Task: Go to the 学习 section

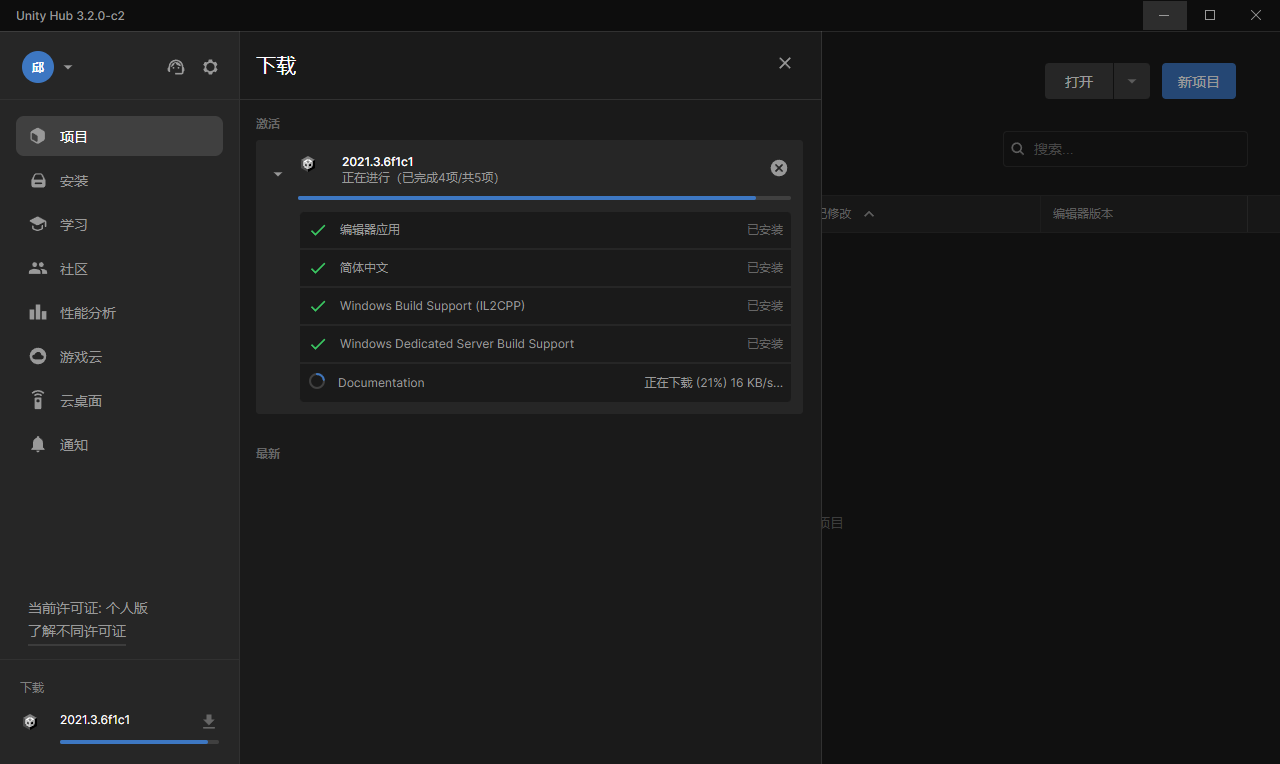Action: [x=119, y=225]
